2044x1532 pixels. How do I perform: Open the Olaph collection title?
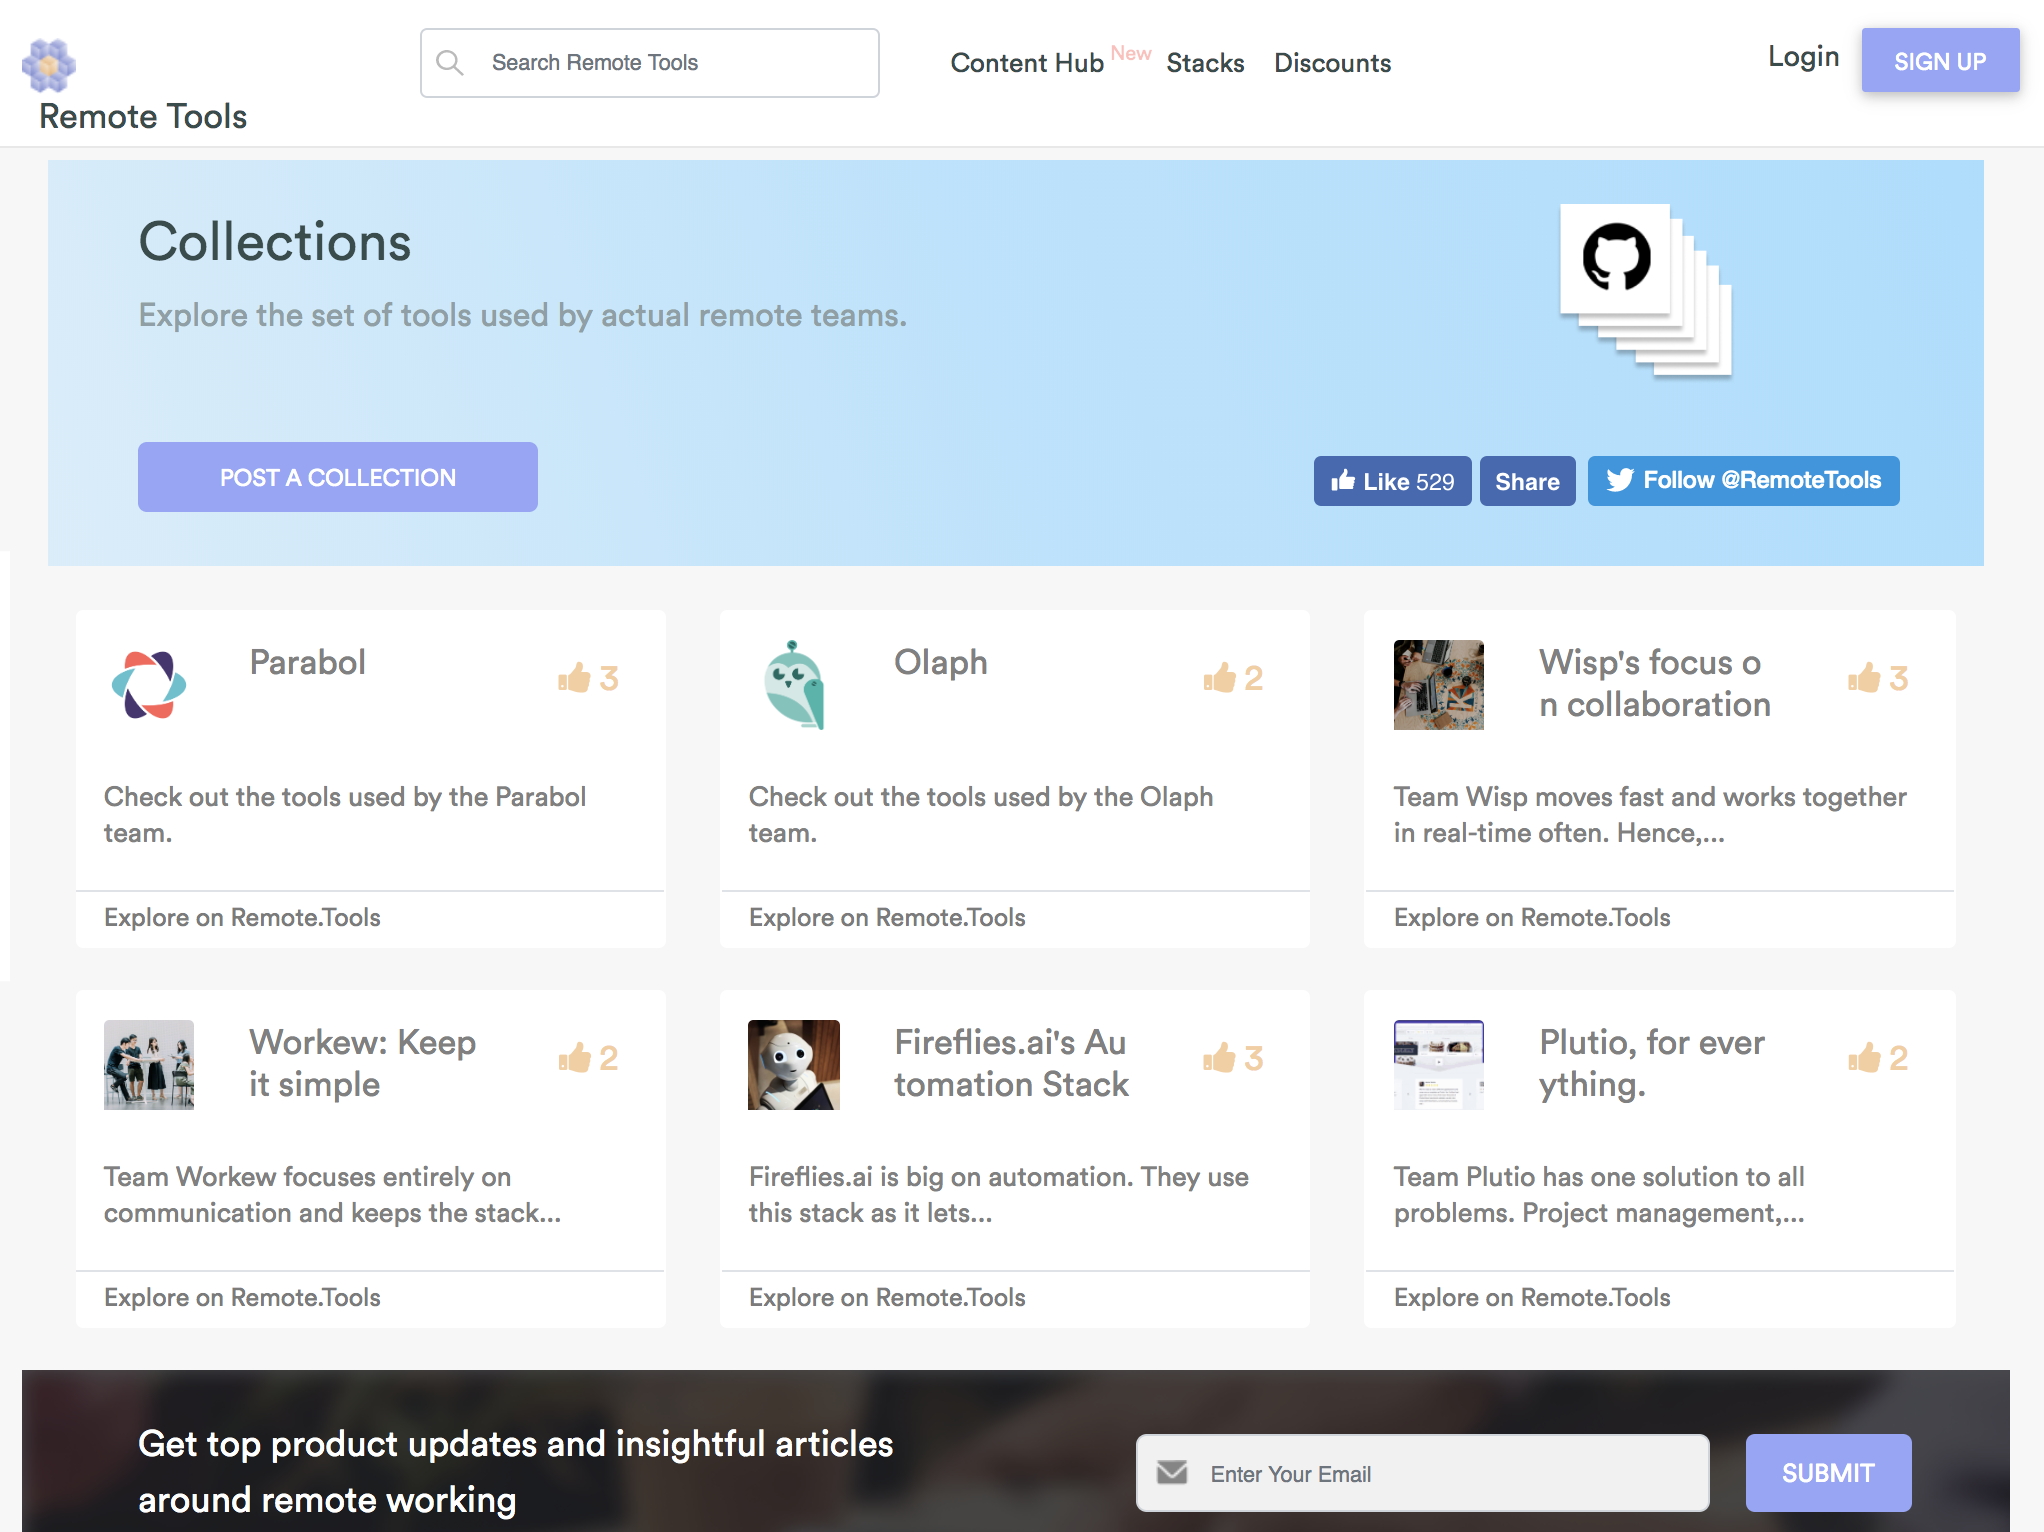click(940, 662)
